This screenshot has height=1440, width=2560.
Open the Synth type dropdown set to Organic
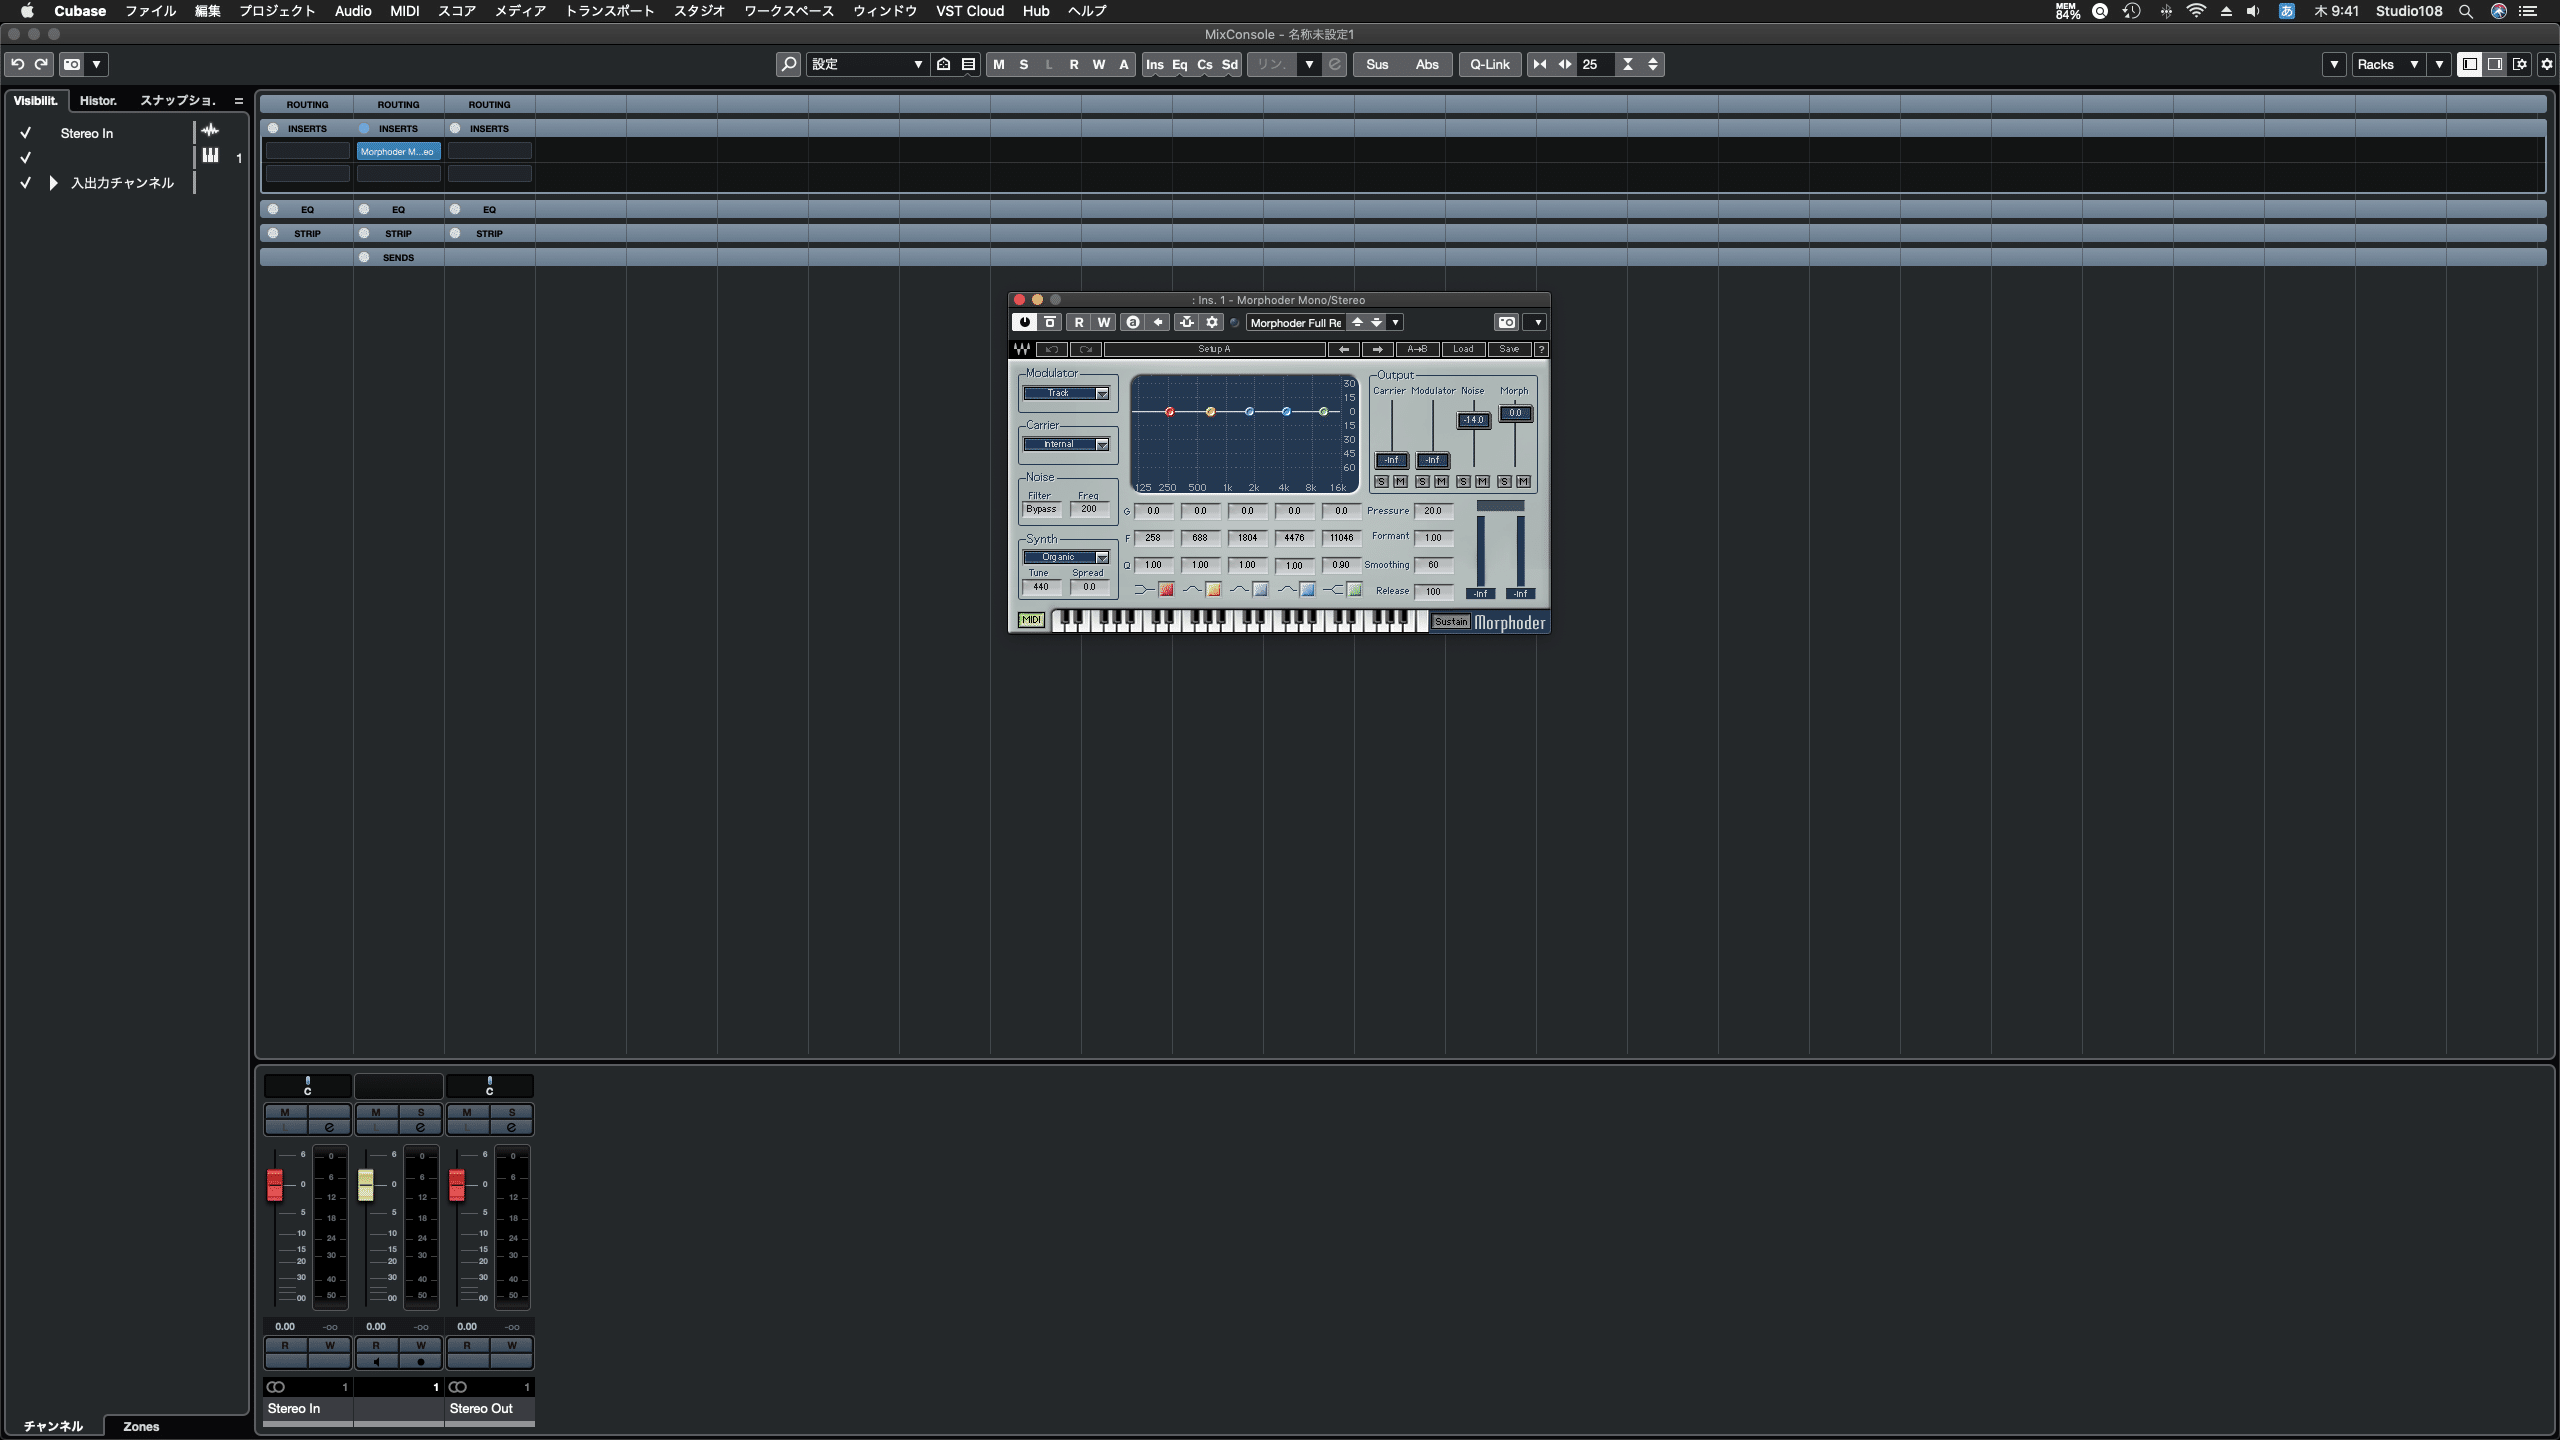1066,556
